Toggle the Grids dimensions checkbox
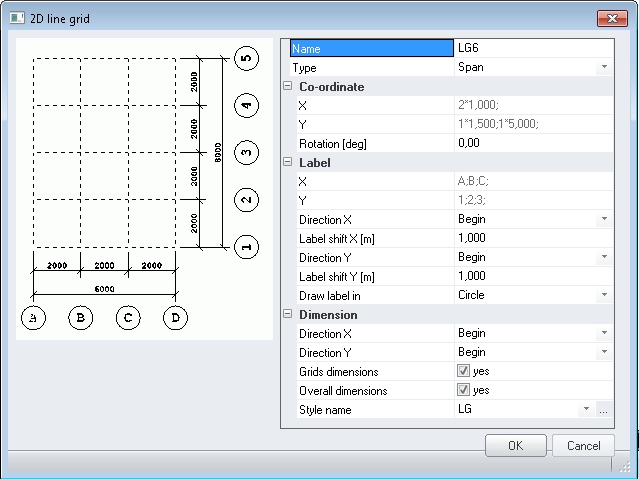 click(463, 371)
